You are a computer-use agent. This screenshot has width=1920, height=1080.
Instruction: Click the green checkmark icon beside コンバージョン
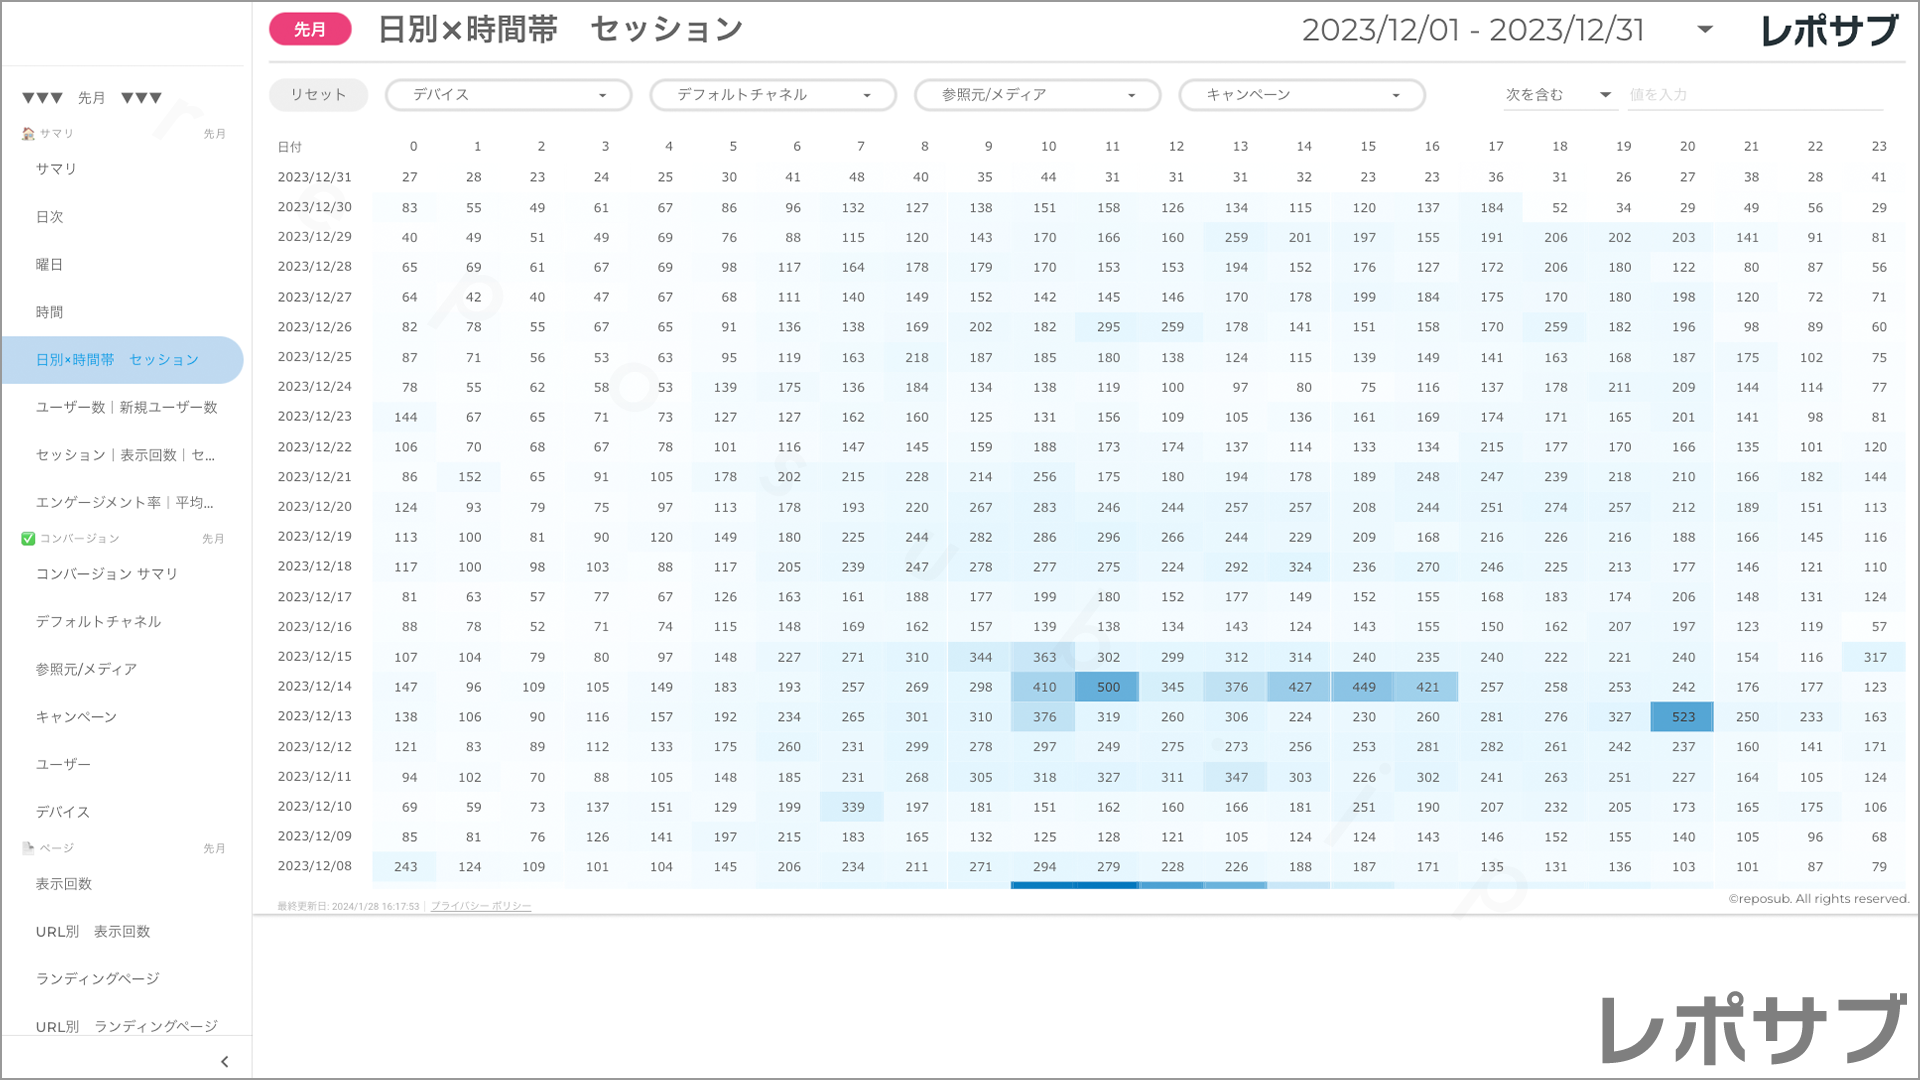point(28,539)
